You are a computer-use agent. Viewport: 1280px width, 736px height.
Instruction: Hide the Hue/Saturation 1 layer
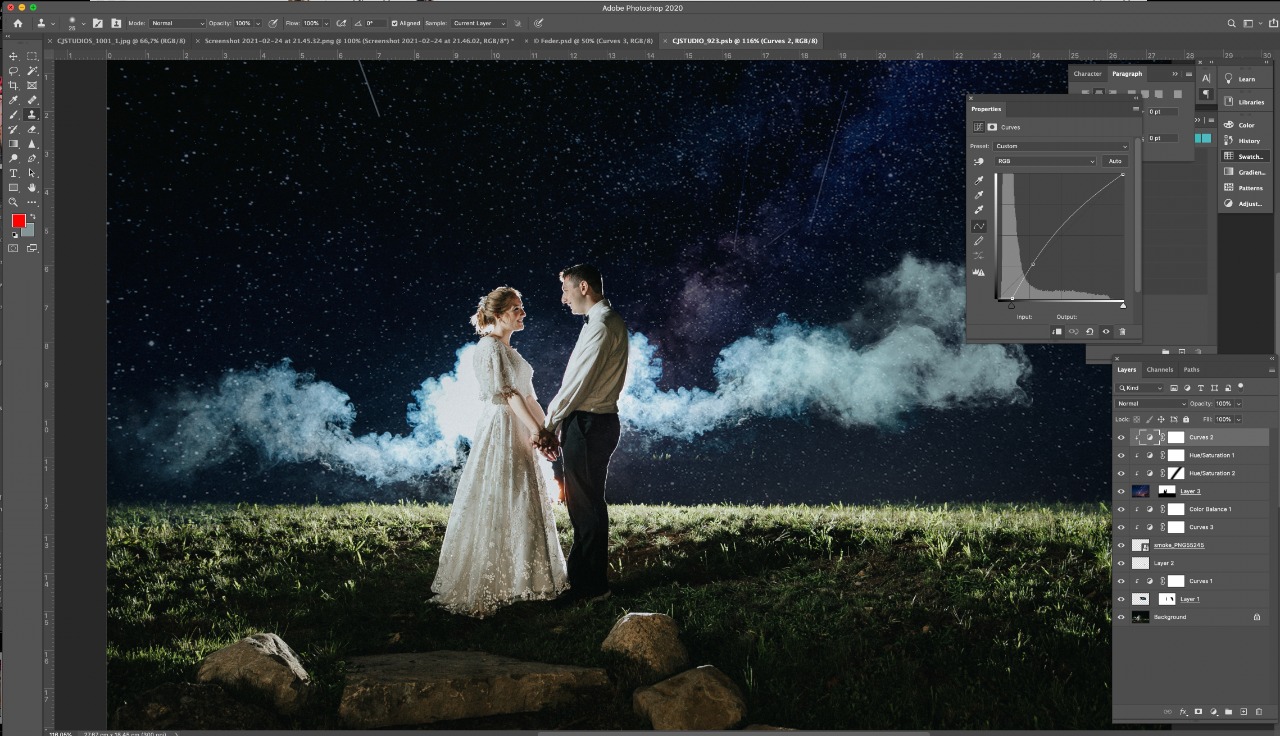[x=1120, y=455]
